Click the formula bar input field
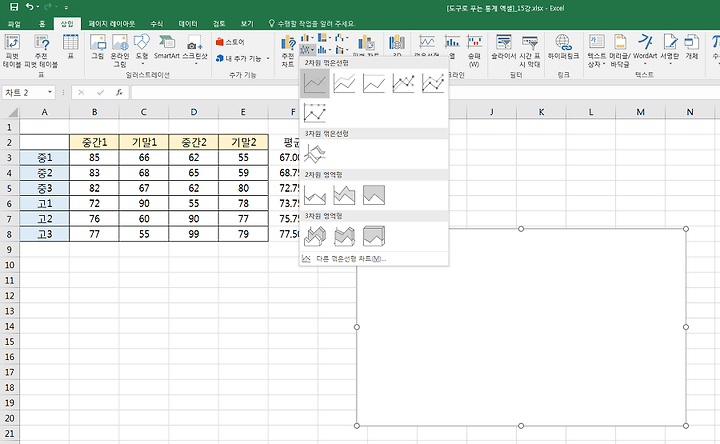Image resolution: width=720 pixels, height=444 pixels. point(425,92)
